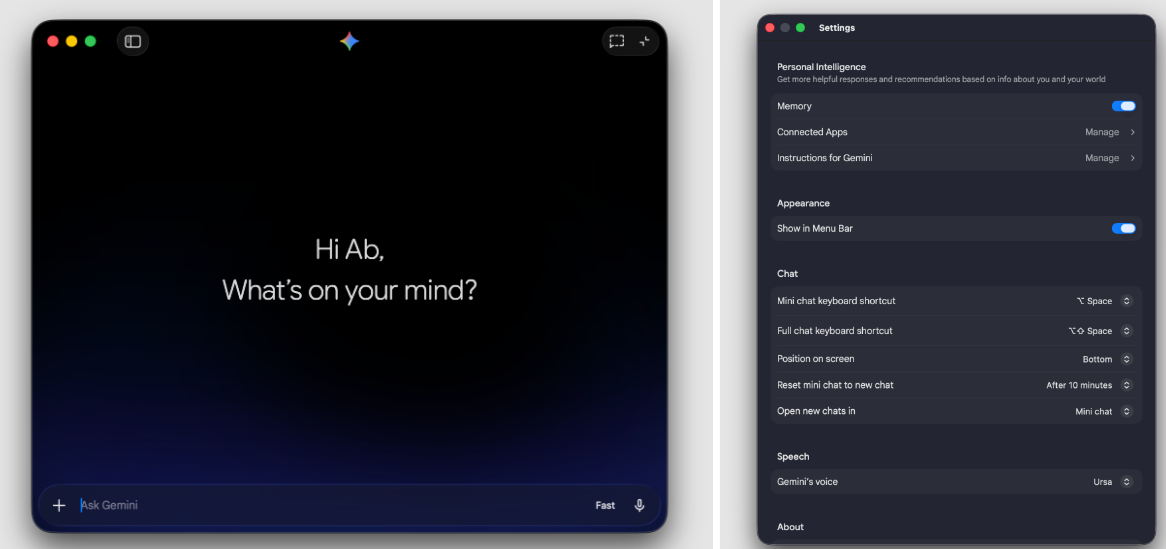1166x549 pixels.
Task: Click Manage next to Connected Apps
Action: tap(1102, 132)
